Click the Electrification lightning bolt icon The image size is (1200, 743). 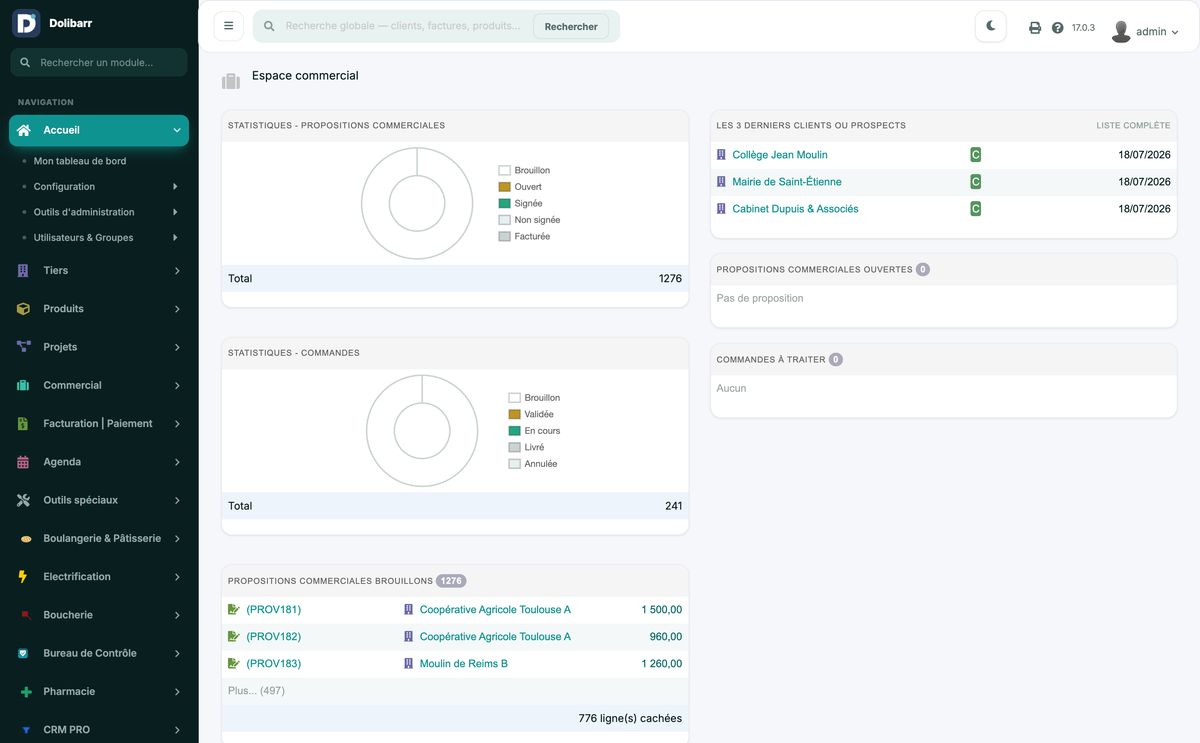[x=23, y=577]
